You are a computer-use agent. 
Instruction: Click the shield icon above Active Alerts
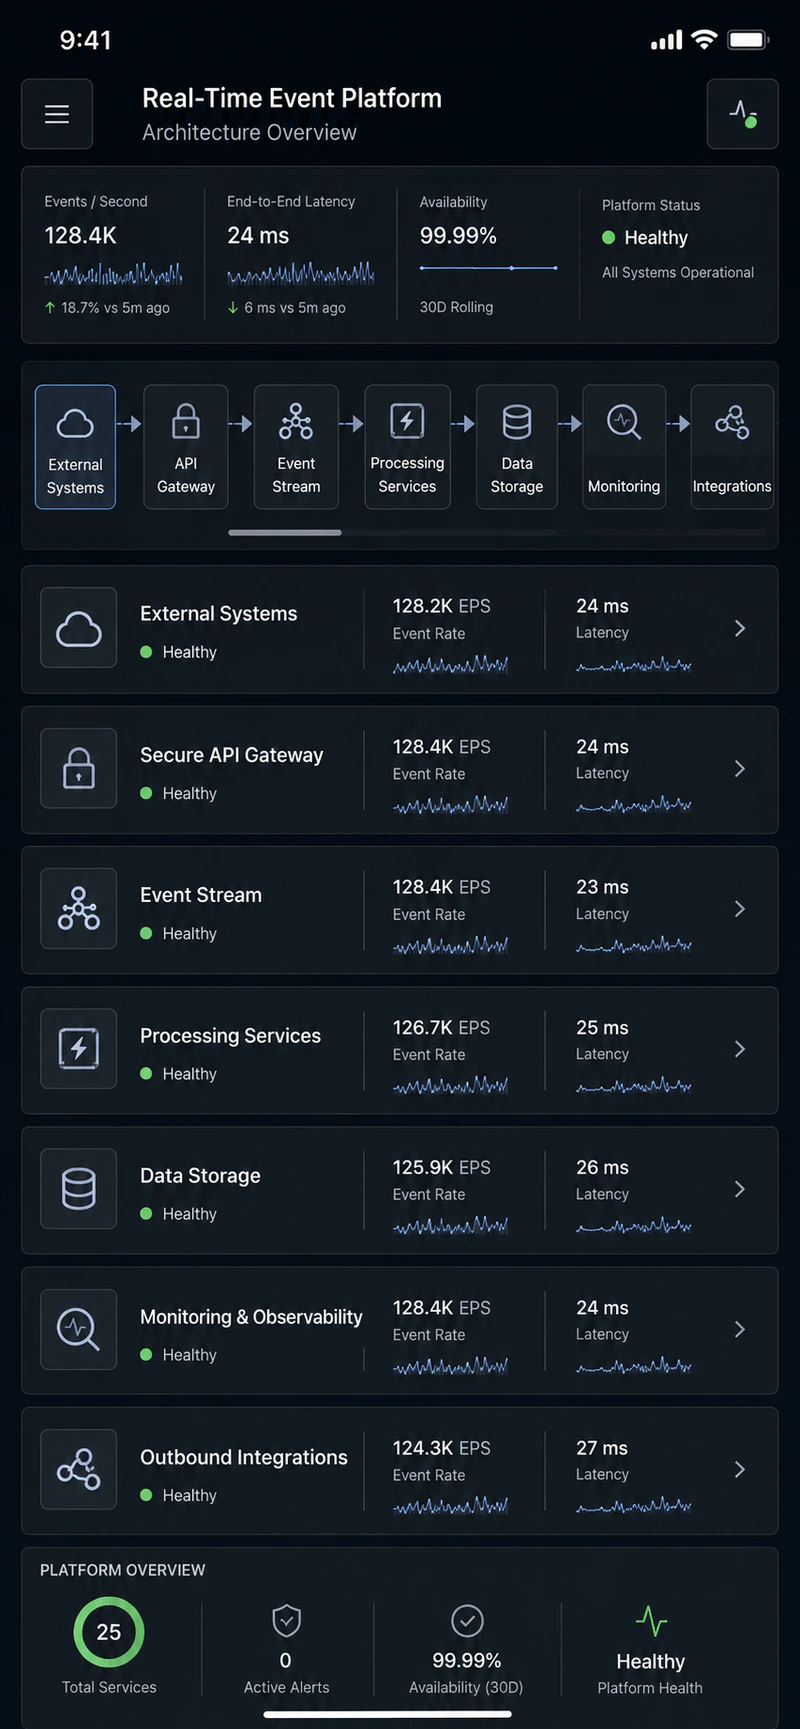coord(286,1620)
